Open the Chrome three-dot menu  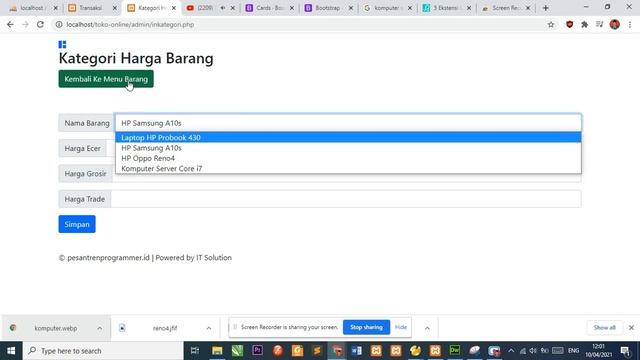click(x=630, y=24)
